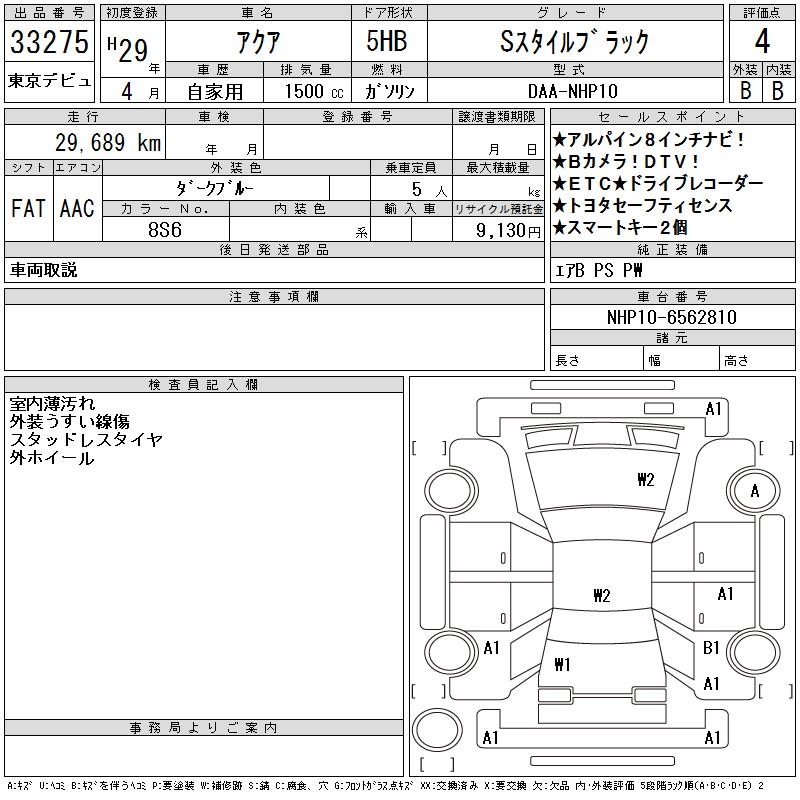Select the 諸元 header
This screenshot has width=800, height=800.
tap(672, 337)
